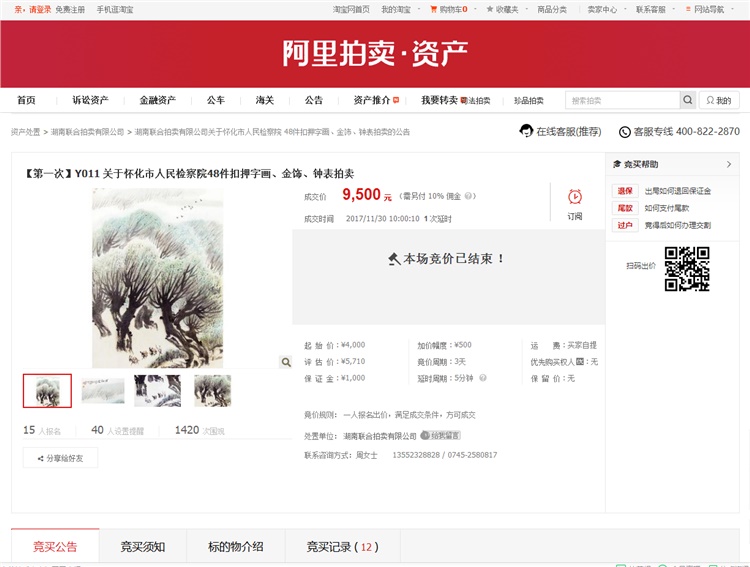
Task: Click the 手机逛淘宝 link
Action: tap(115, 9)
